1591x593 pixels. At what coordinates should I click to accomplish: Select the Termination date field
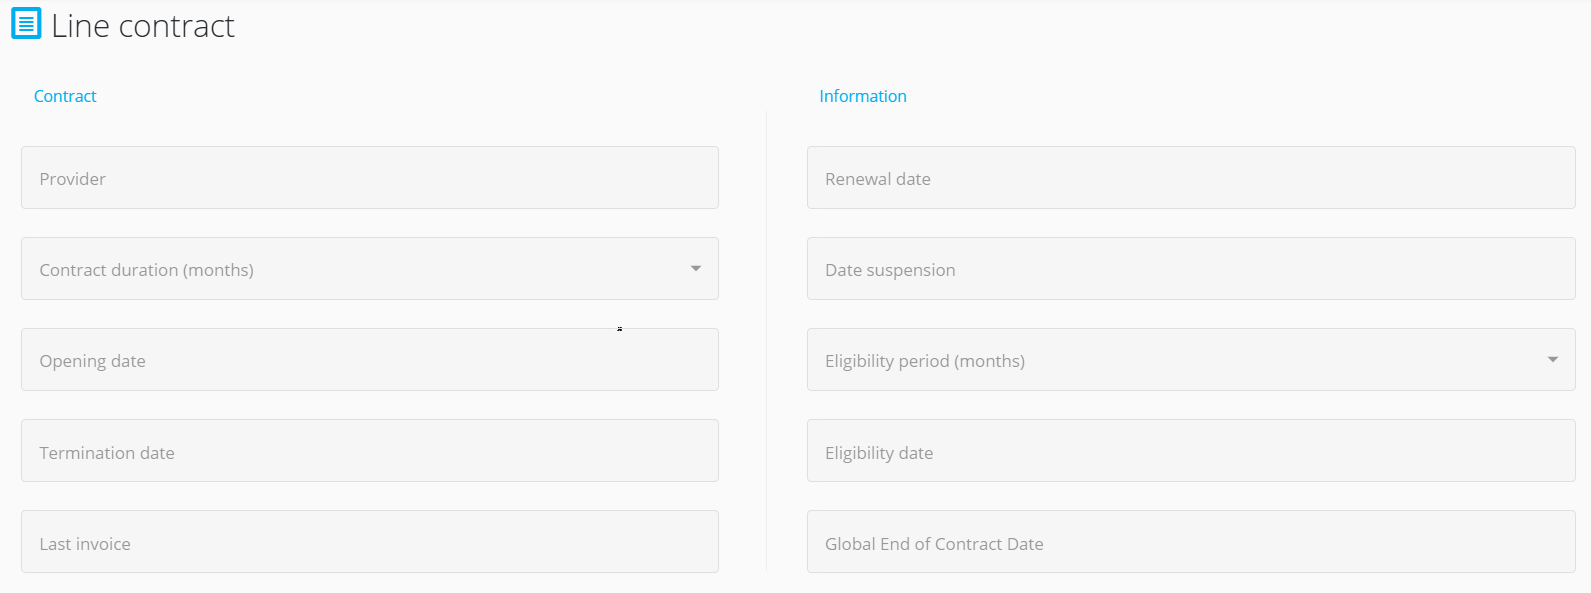370,450
